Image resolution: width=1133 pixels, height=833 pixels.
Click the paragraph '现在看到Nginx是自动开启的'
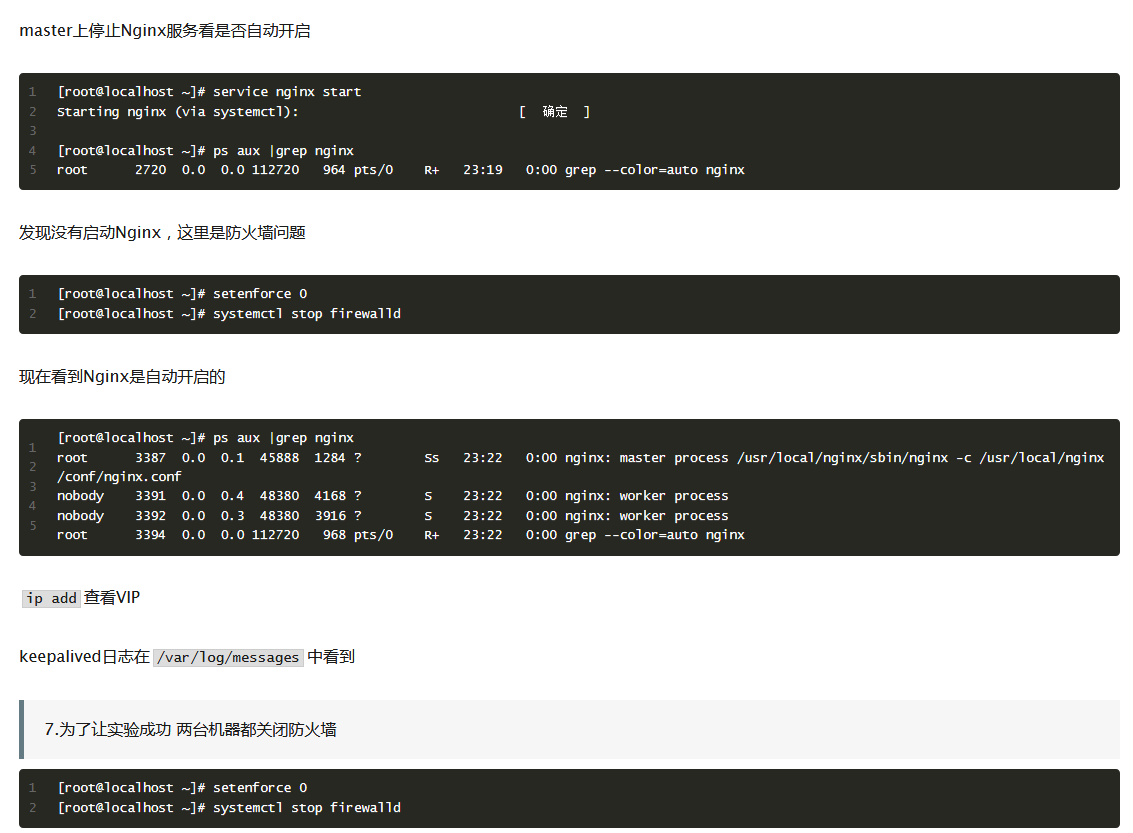tap(122, 376)
